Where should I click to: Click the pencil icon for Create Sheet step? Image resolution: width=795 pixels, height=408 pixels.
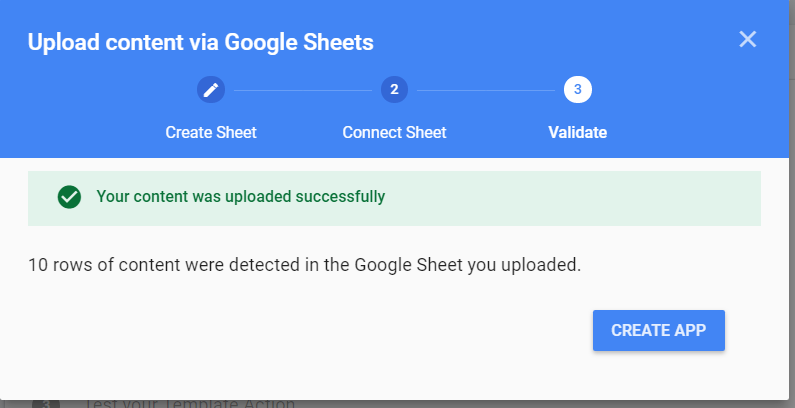(210, 90)
